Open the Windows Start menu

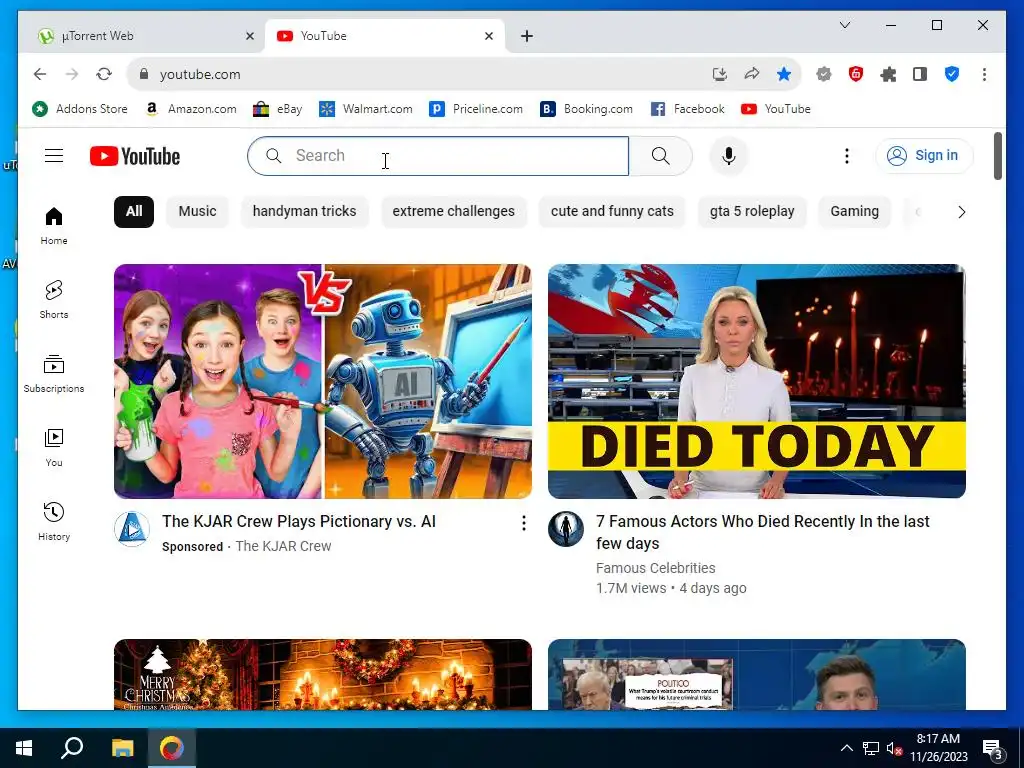24,748
